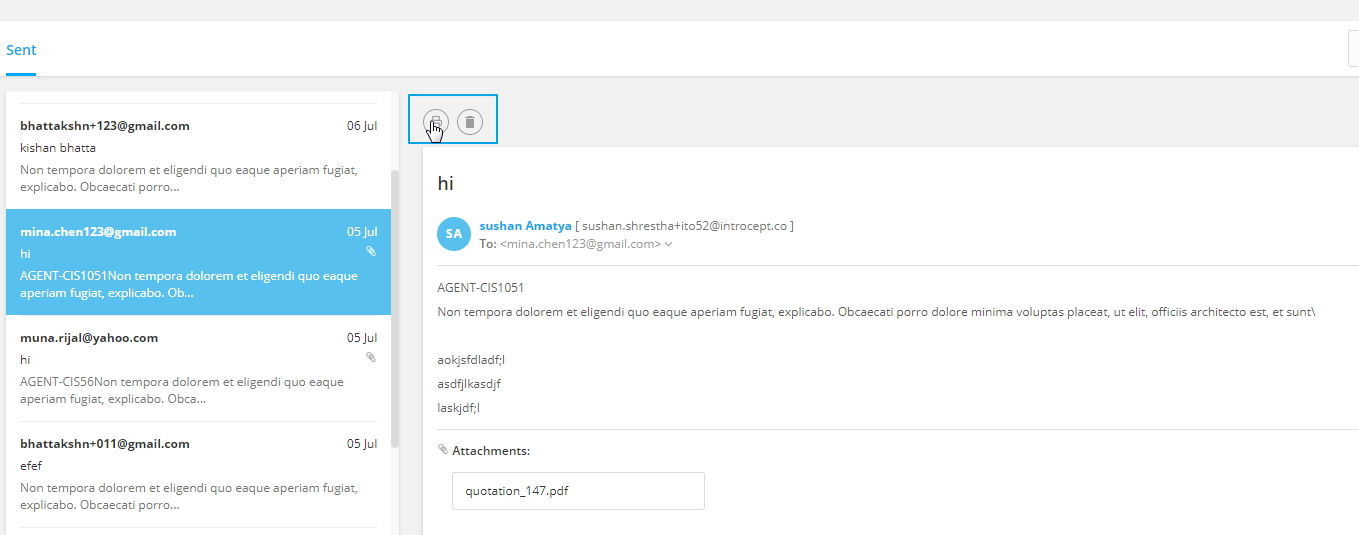1359x535 pixels.
Task: Click recipient address mina.chen123@gmail.com in header
Action: click(580, 244)
